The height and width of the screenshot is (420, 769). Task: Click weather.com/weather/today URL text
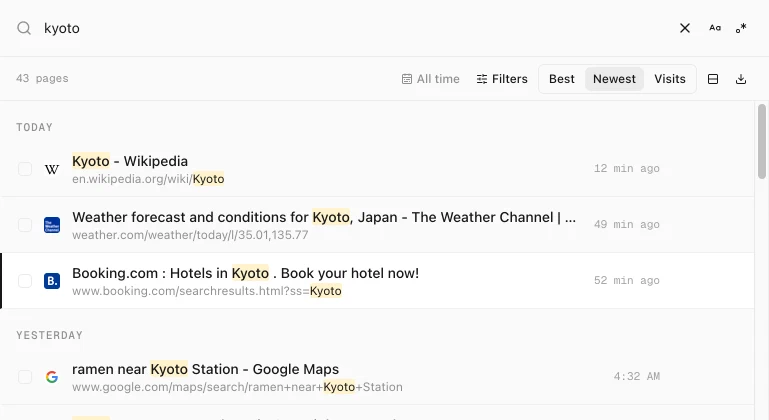190,235
